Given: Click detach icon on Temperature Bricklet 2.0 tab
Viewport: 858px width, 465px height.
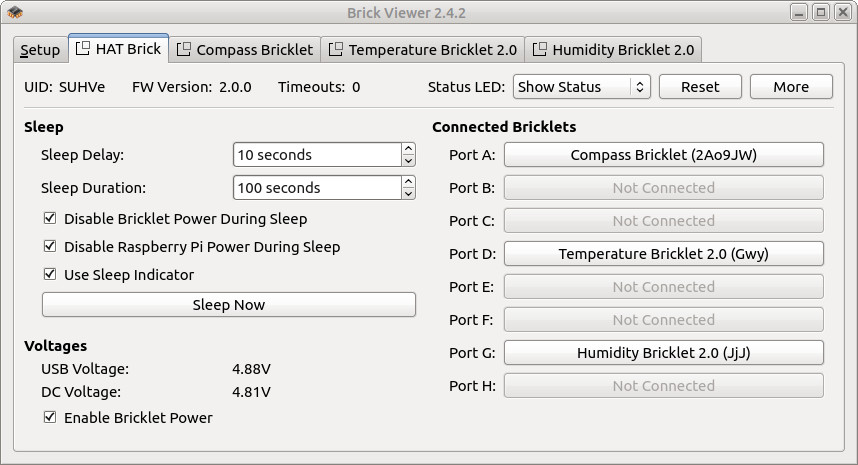Looking at the screenshot, I should point(335,49).
